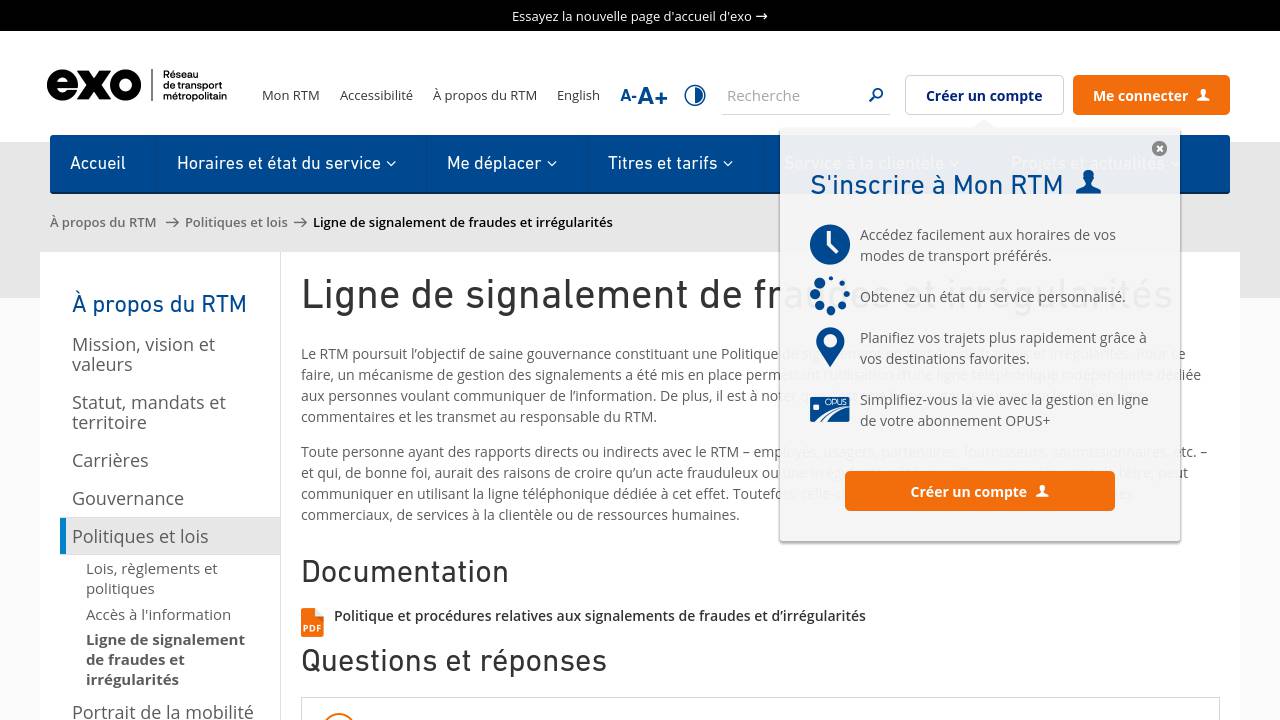Expand Titres et tarifs menu
This screenshot has width=1280, height=720.
click(x=671, y=163)
